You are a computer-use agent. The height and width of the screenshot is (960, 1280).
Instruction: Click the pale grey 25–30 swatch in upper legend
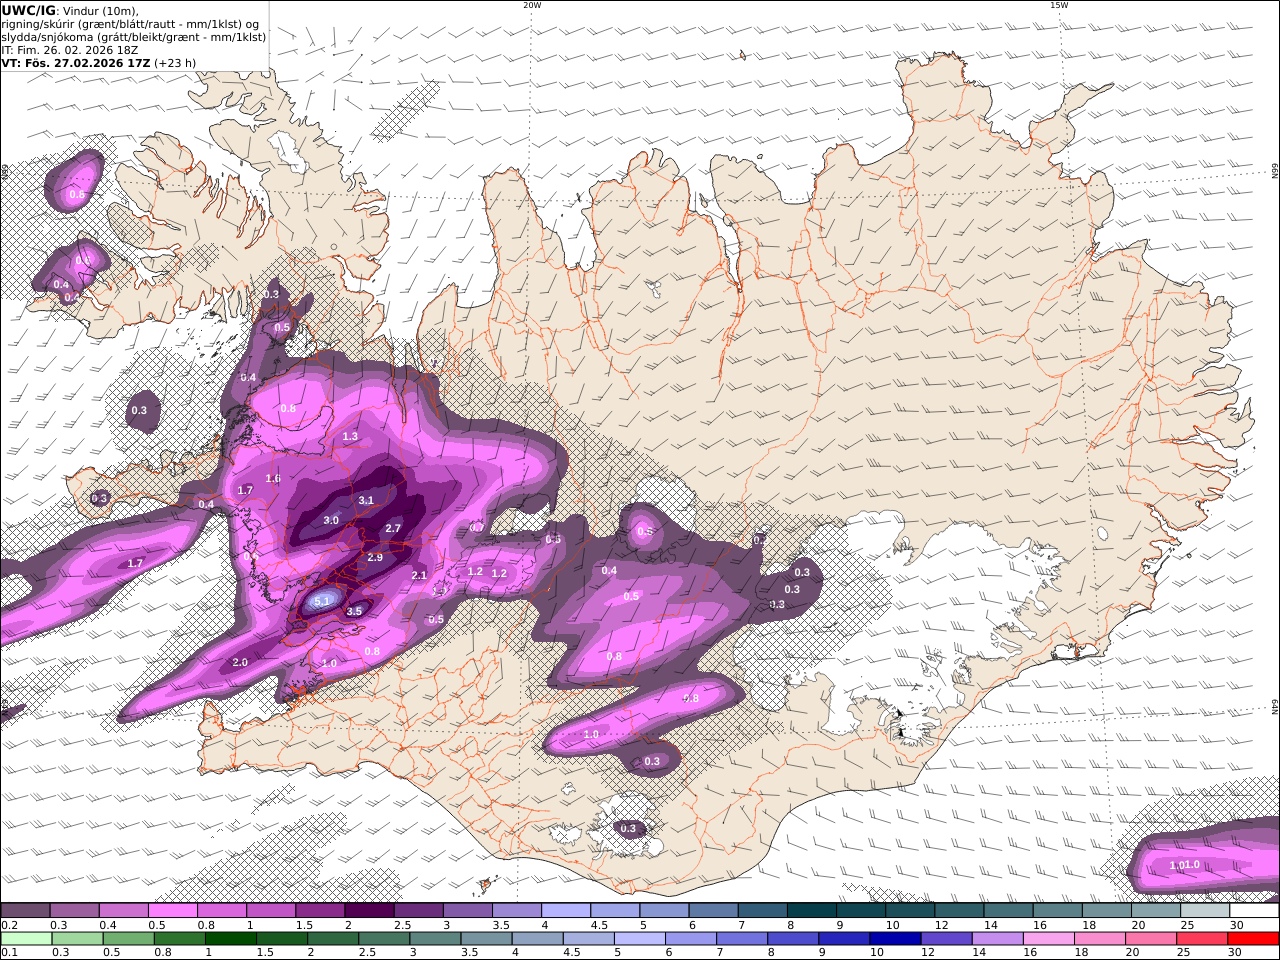pos(1206,911)
